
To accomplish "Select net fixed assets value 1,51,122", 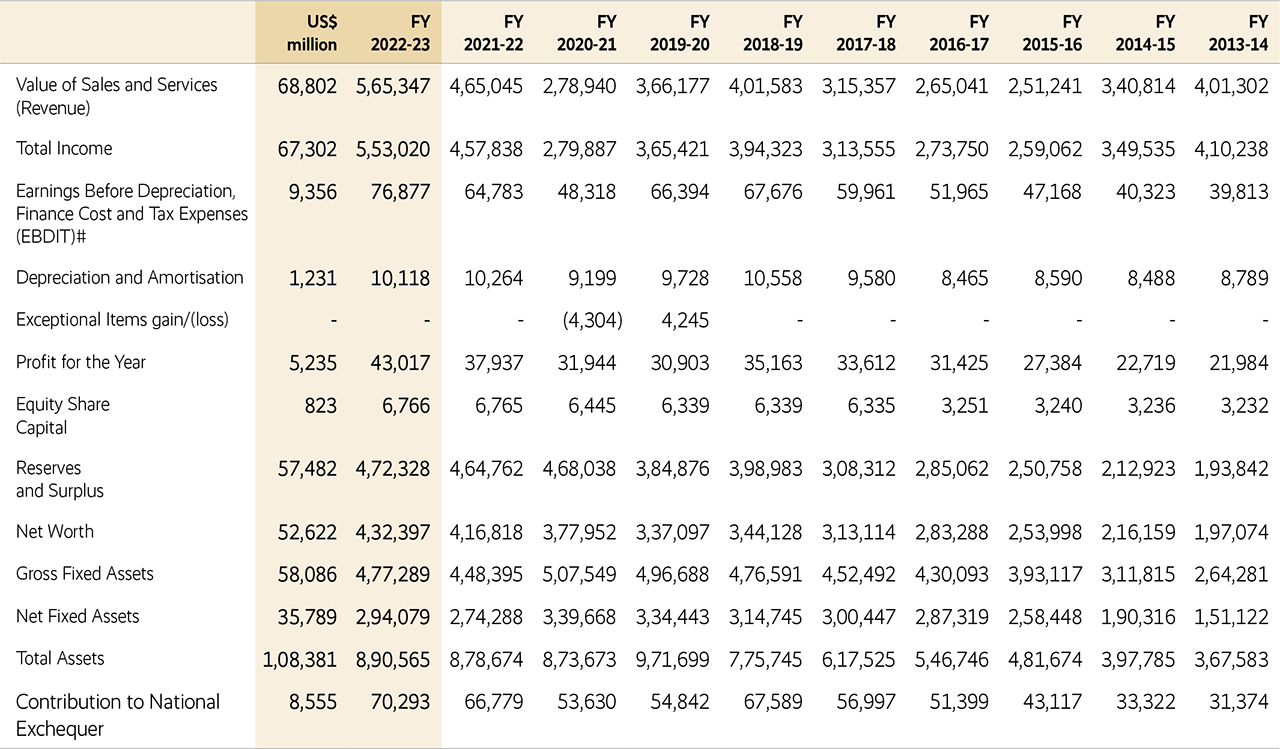I will click(1232, 617).
